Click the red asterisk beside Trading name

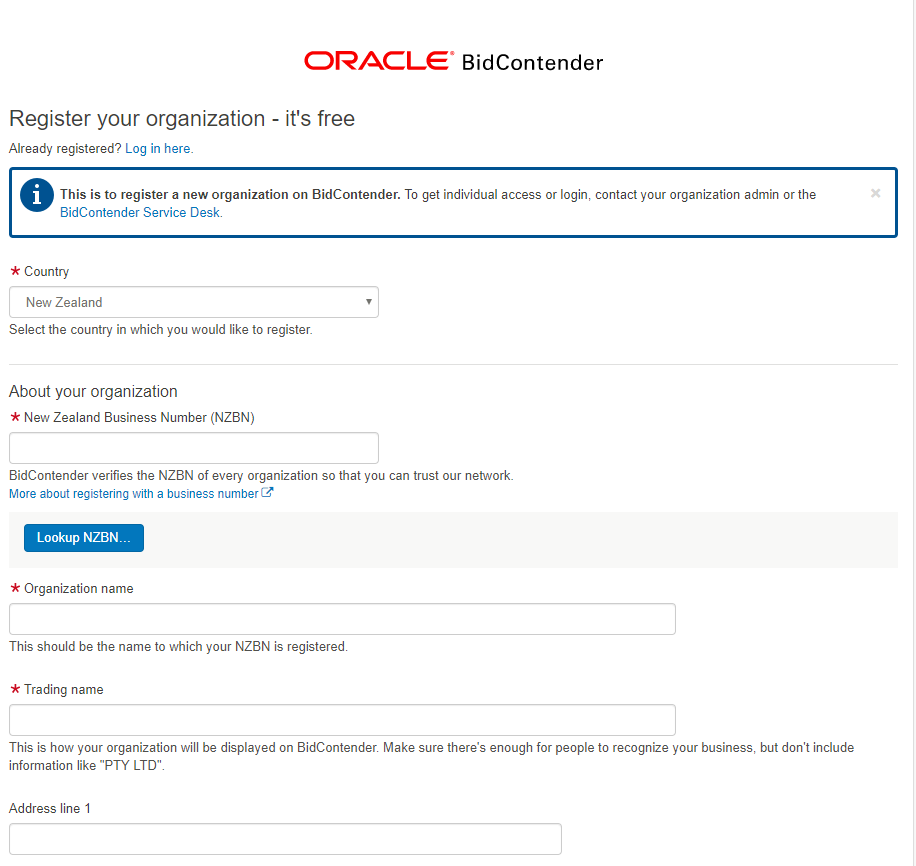13,689
